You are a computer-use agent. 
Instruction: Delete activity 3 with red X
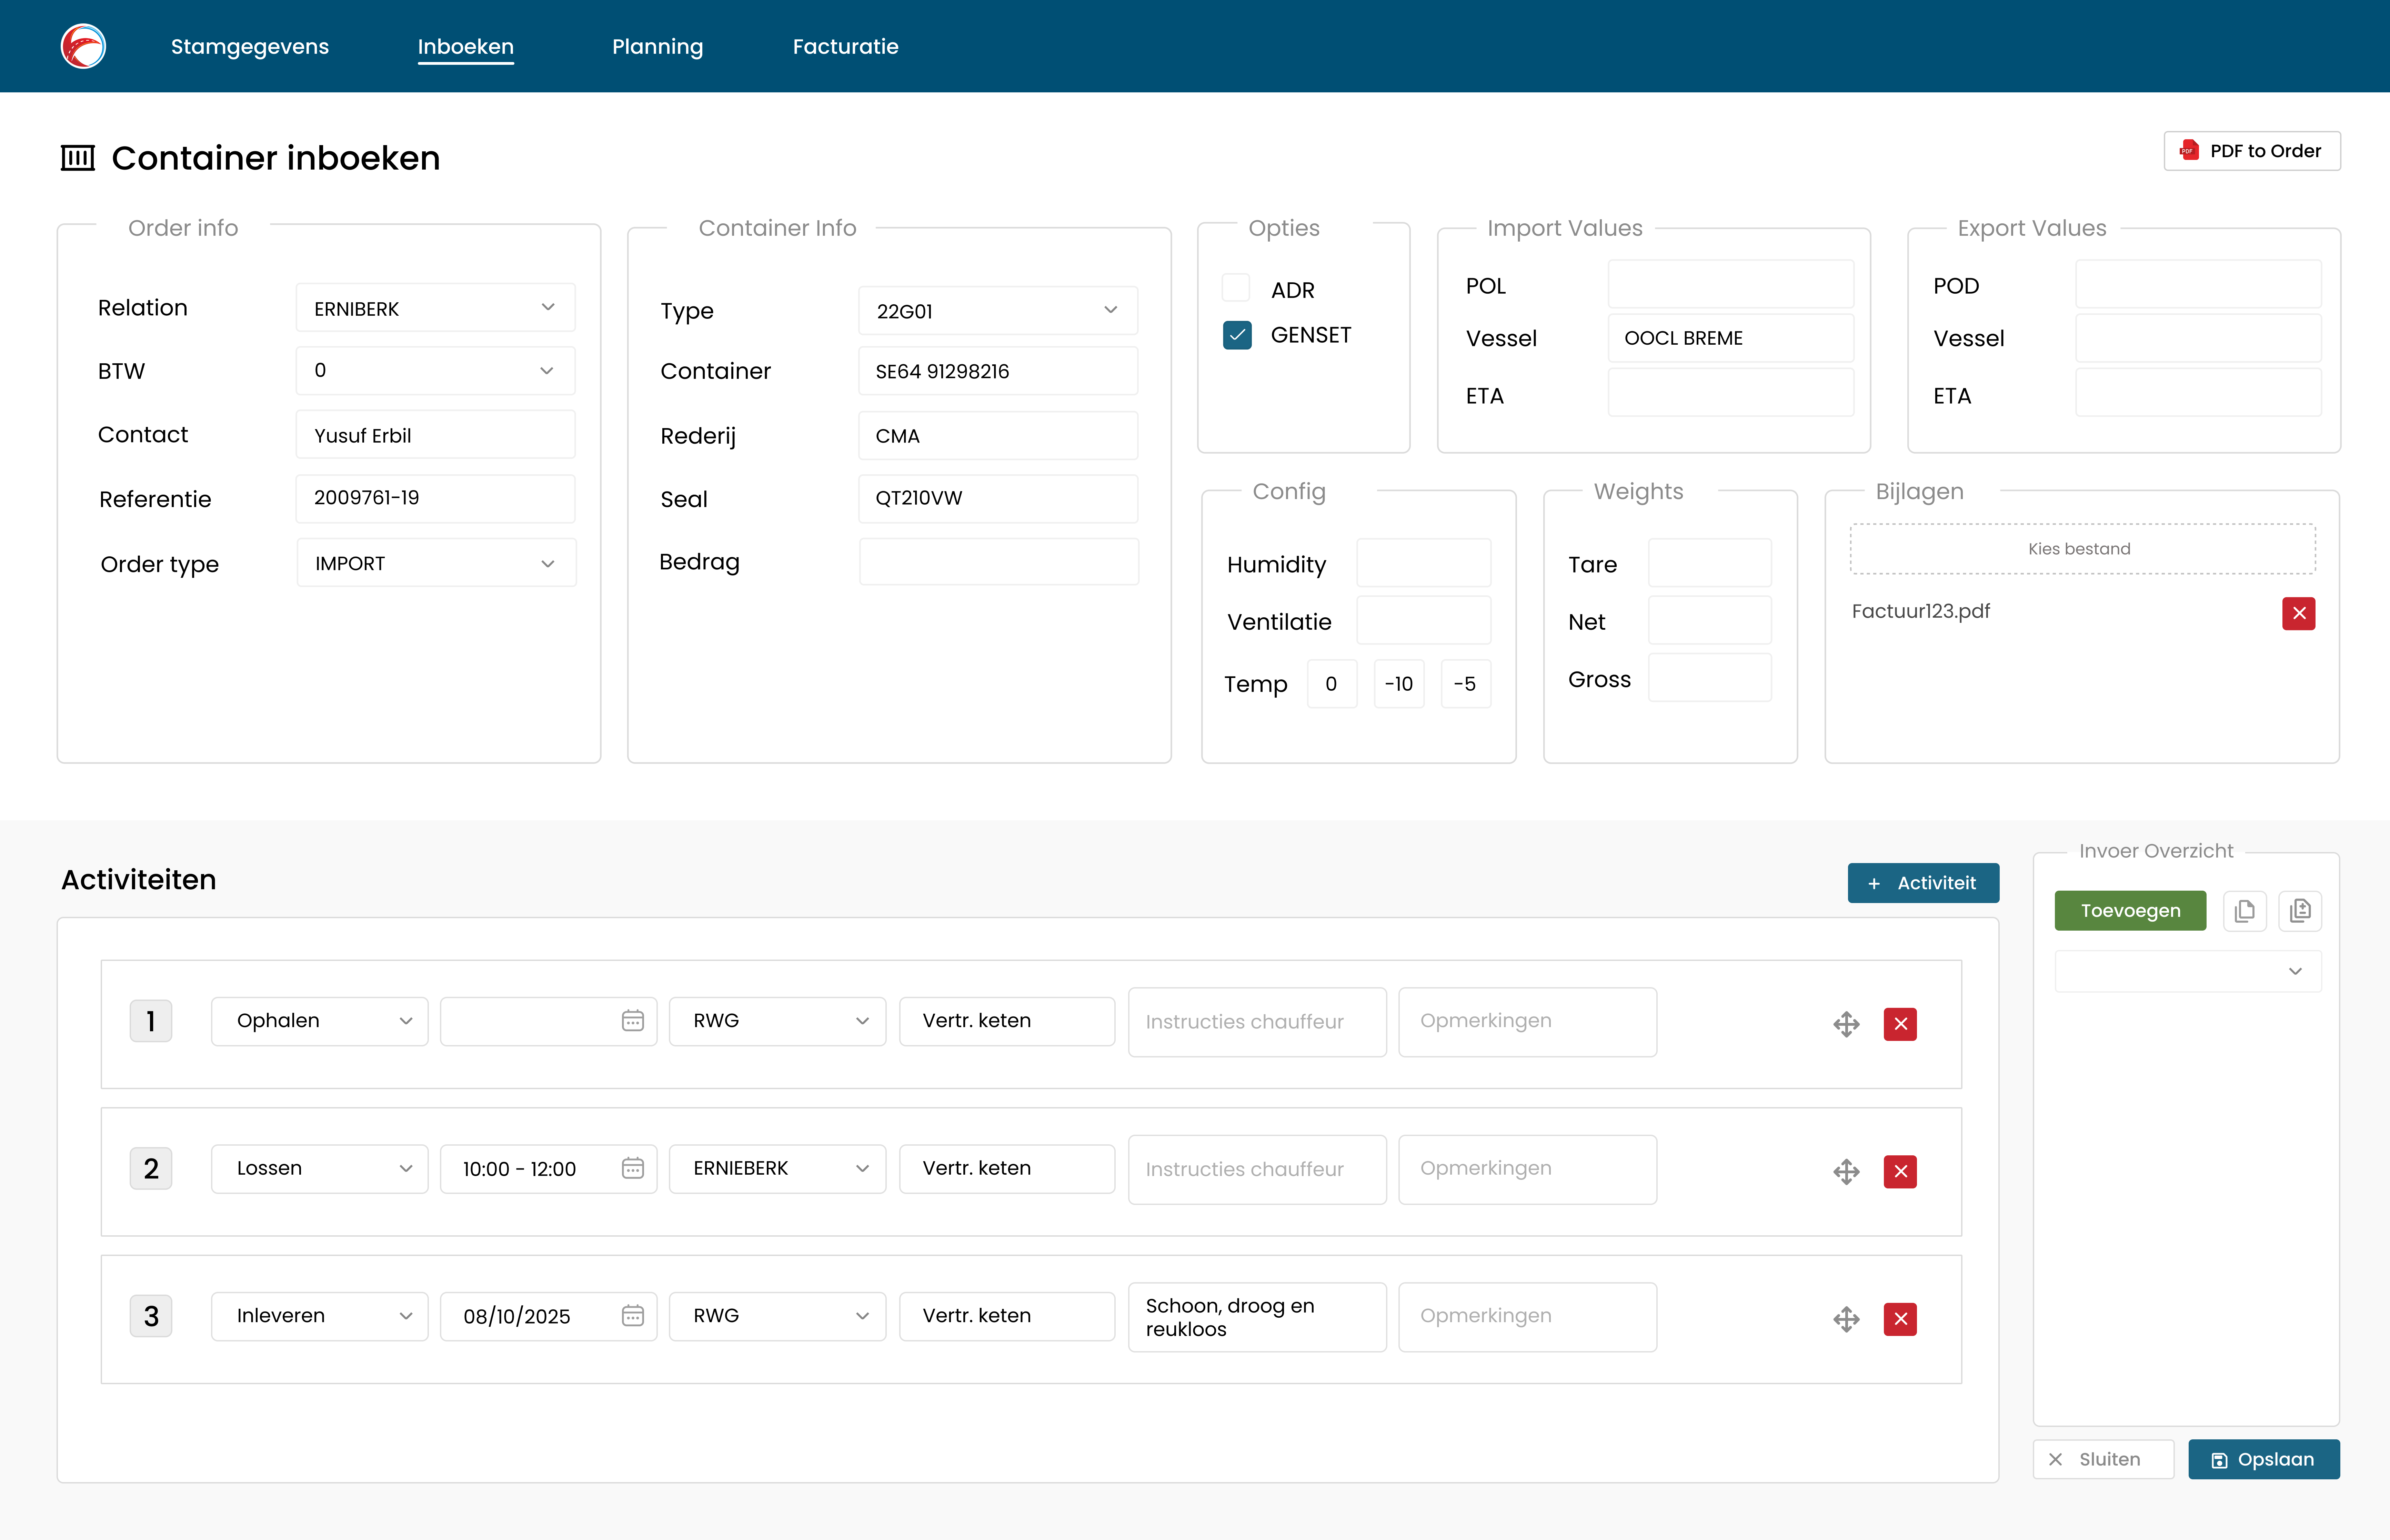tap(1900, 1319)
